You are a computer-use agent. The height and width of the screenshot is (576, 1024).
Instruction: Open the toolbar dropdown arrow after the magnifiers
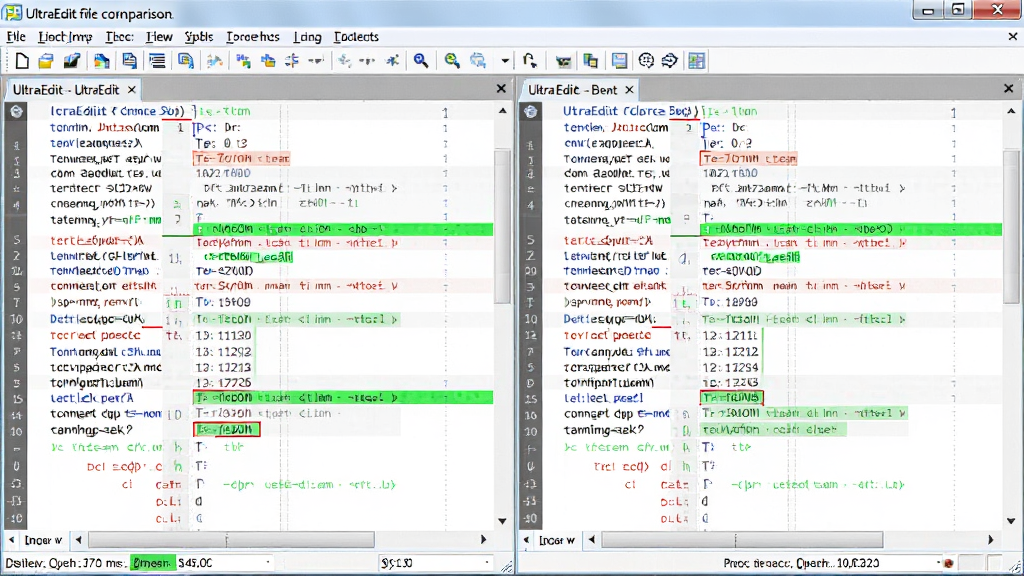click(505, 61)
